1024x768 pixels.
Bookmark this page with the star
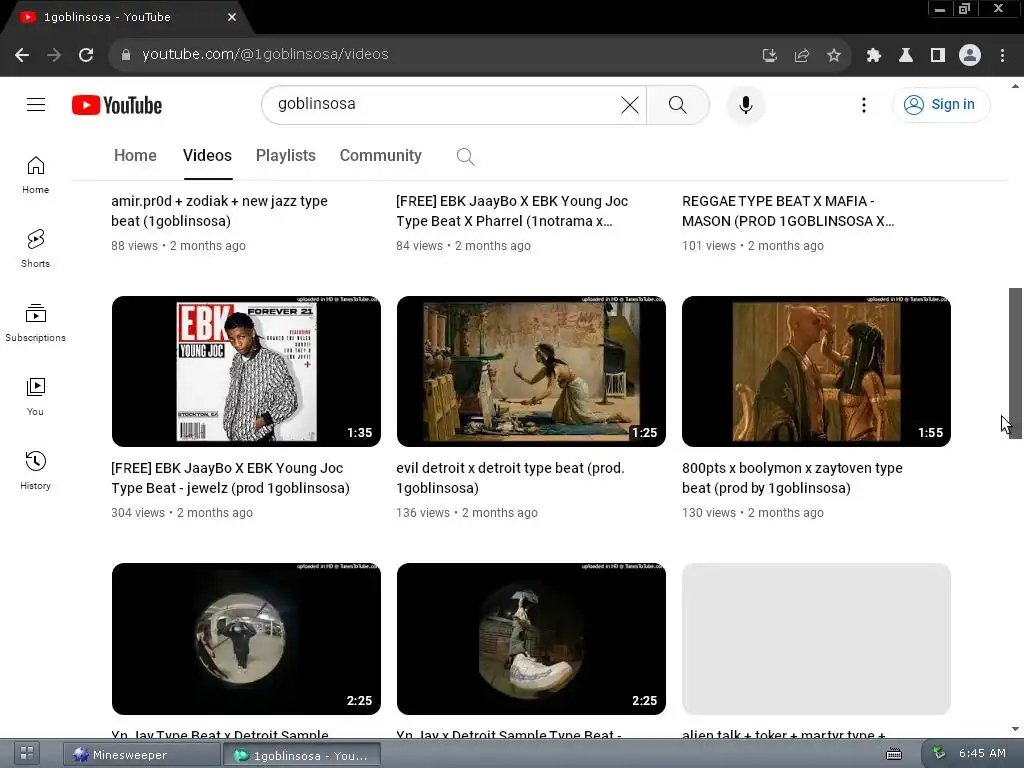[x=833, y=55]
